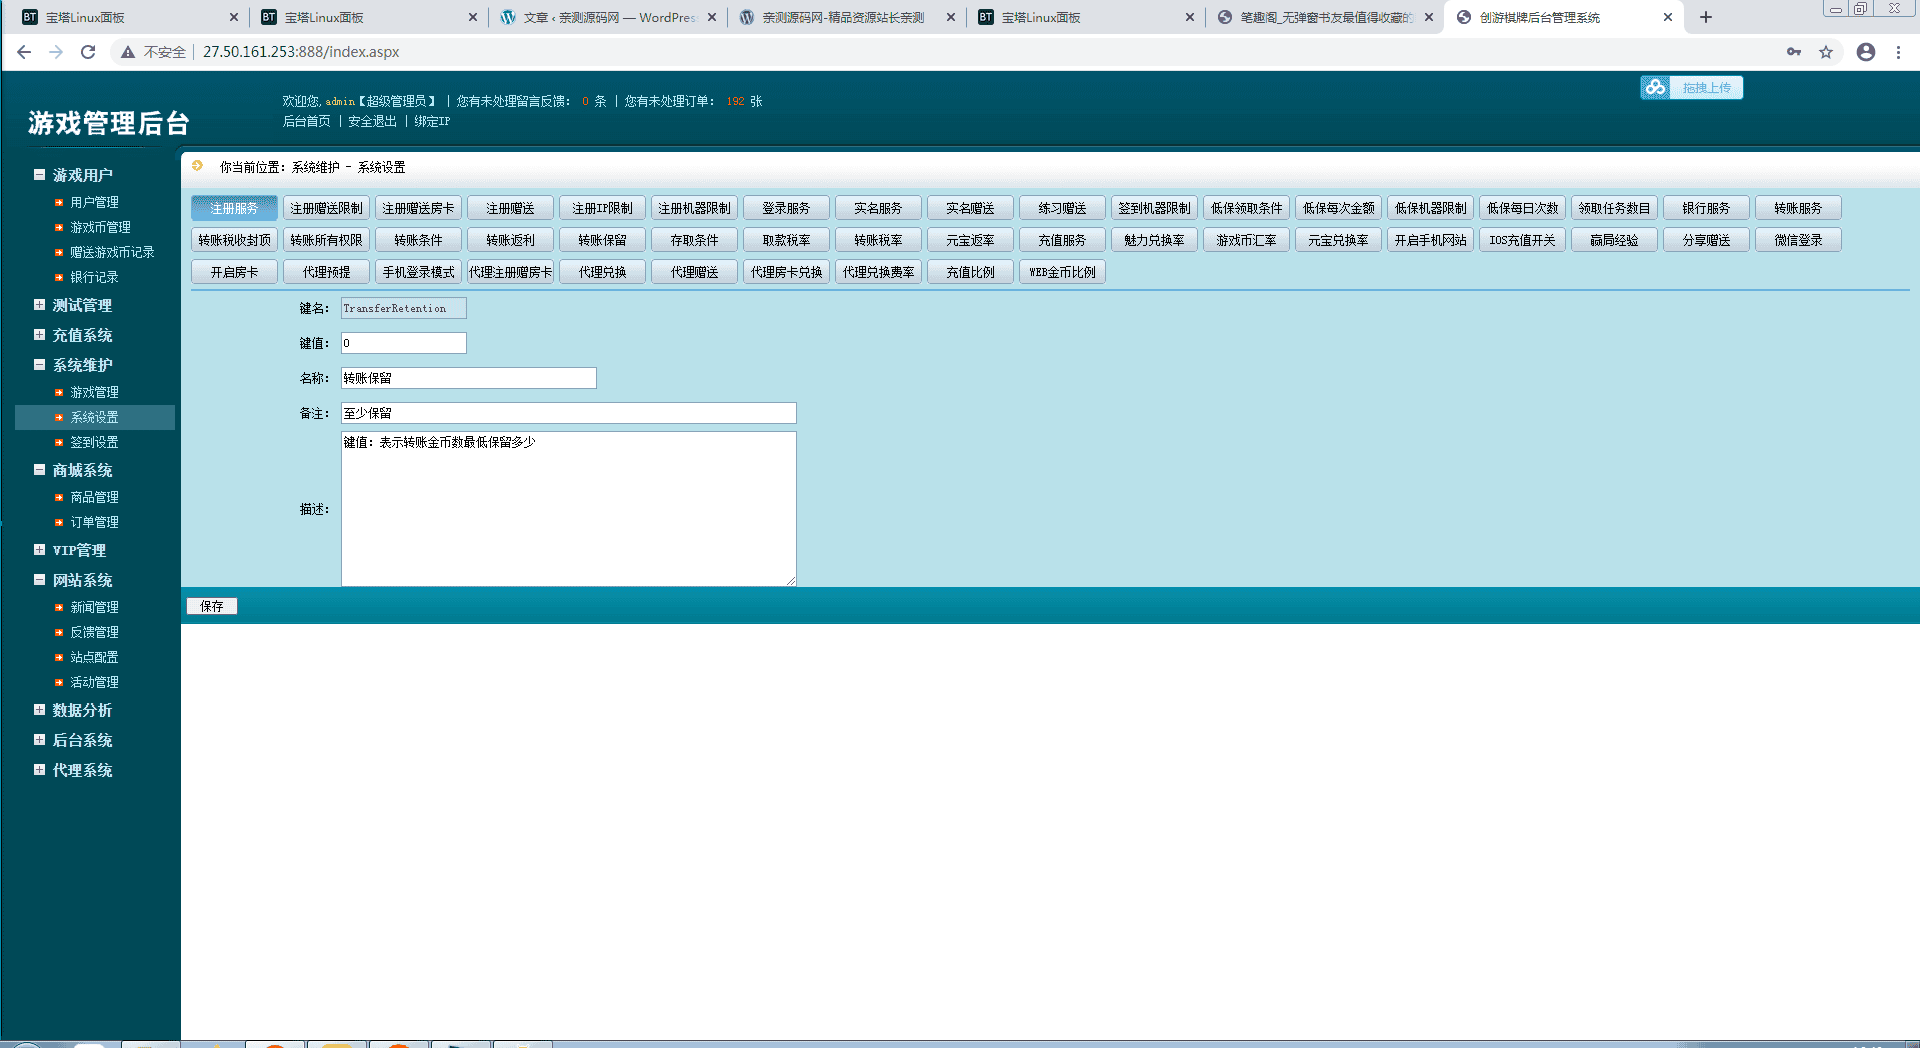Open the saved password key icon
The image size is (1920, 1048).
[1794, 52]
